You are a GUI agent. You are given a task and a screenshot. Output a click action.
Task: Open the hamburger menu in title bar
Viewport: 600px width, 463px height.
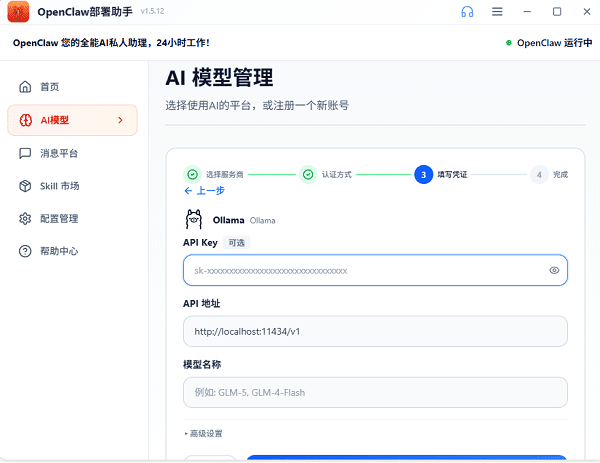(x=497, y=12)
